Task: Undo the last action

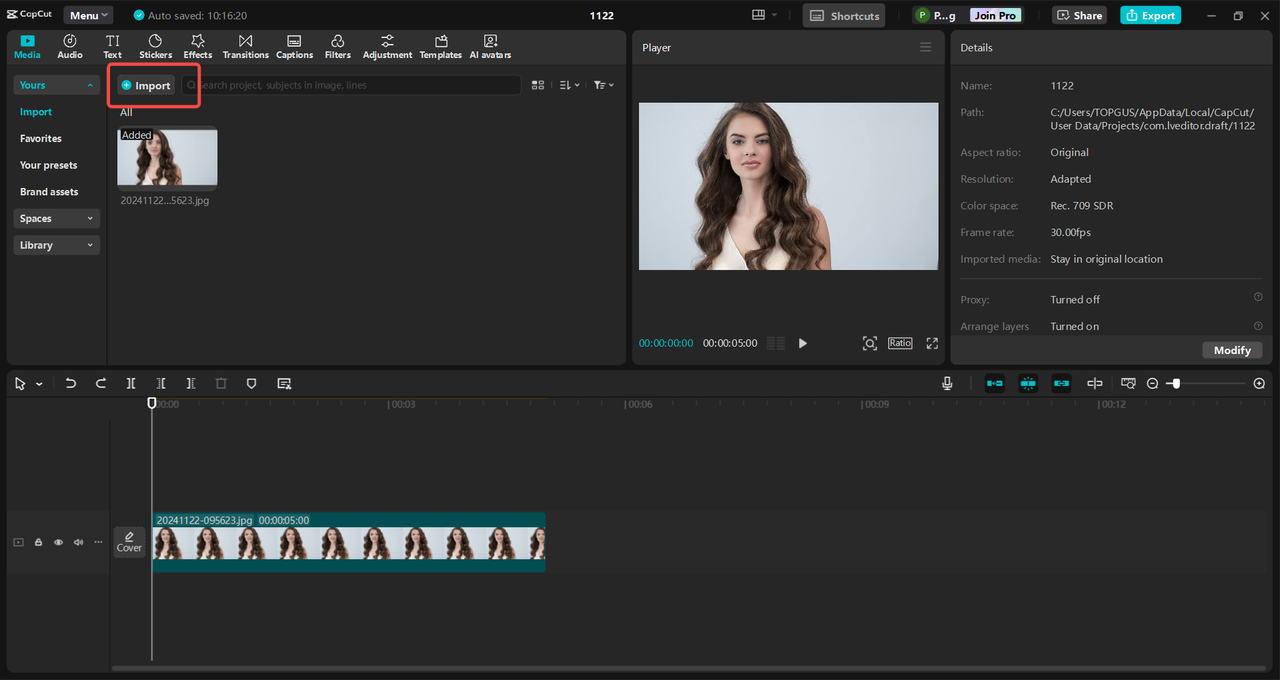Action: coord(70,383)
